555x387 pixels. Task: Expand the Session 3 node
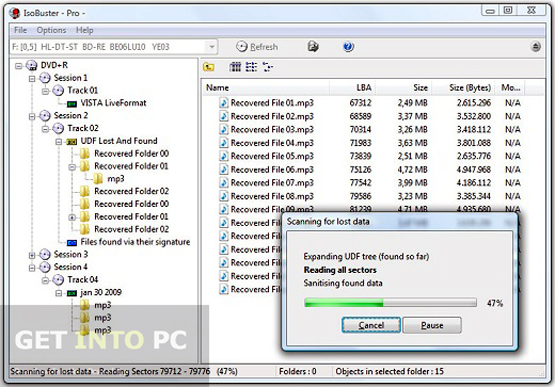[x=32, y=255]
